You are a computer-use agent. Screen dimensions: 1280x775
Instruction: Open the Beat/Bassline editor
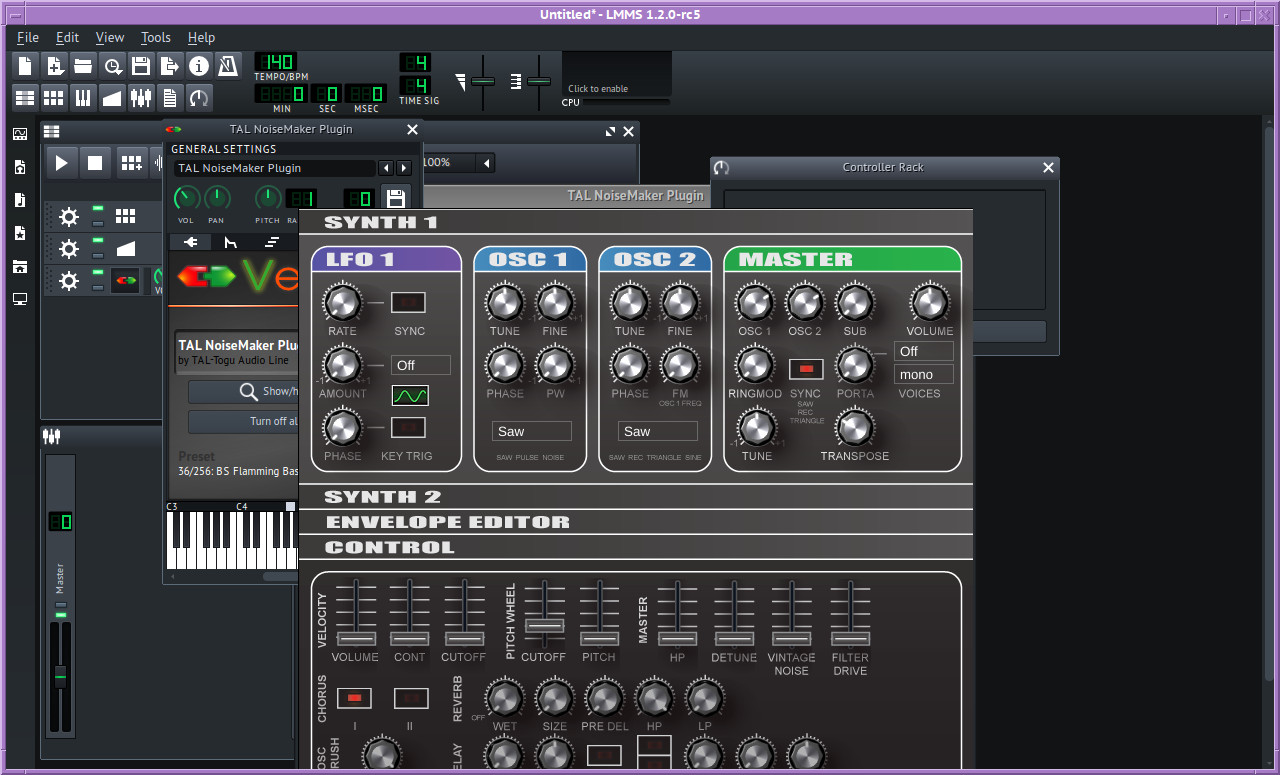coord(53,97)
